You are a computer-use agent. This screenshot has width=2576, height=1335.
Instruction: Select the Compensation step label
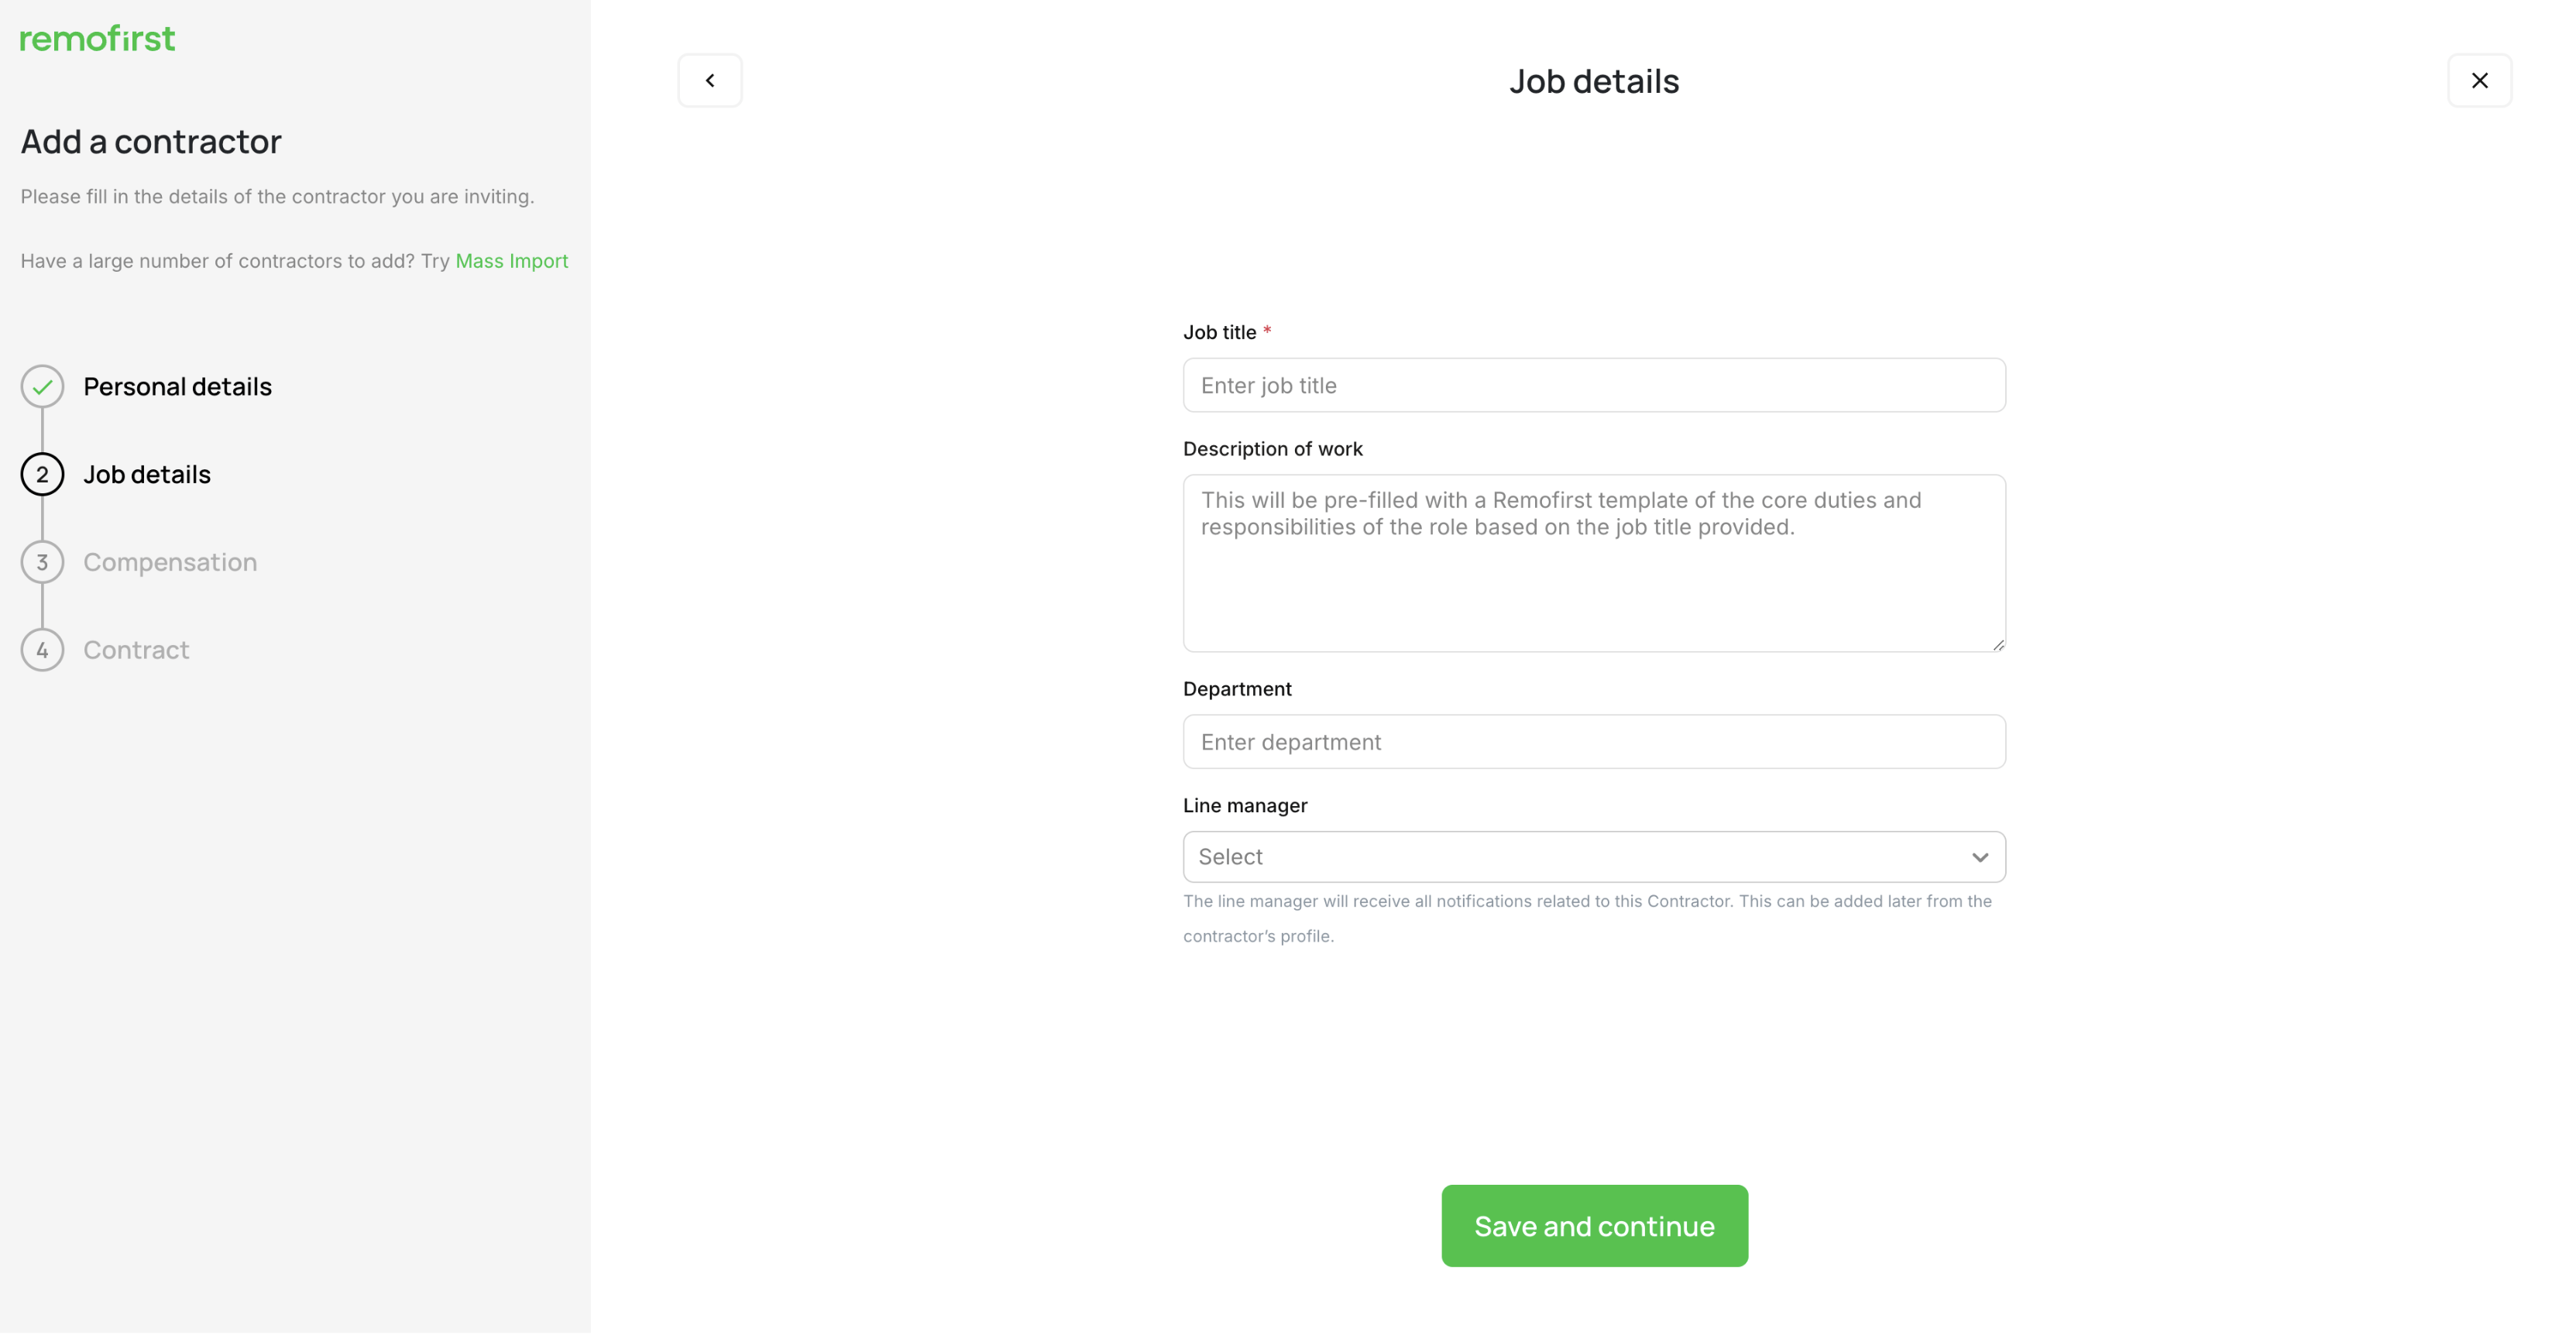coord(170,562)
